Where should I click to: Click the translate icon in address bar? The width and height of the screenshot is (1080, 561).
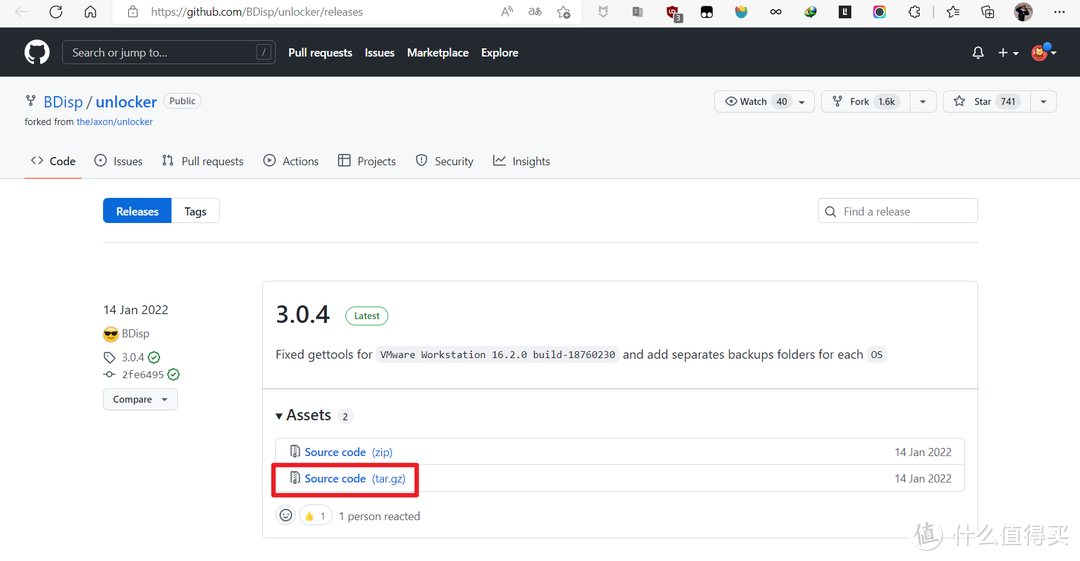click(535, 12)
